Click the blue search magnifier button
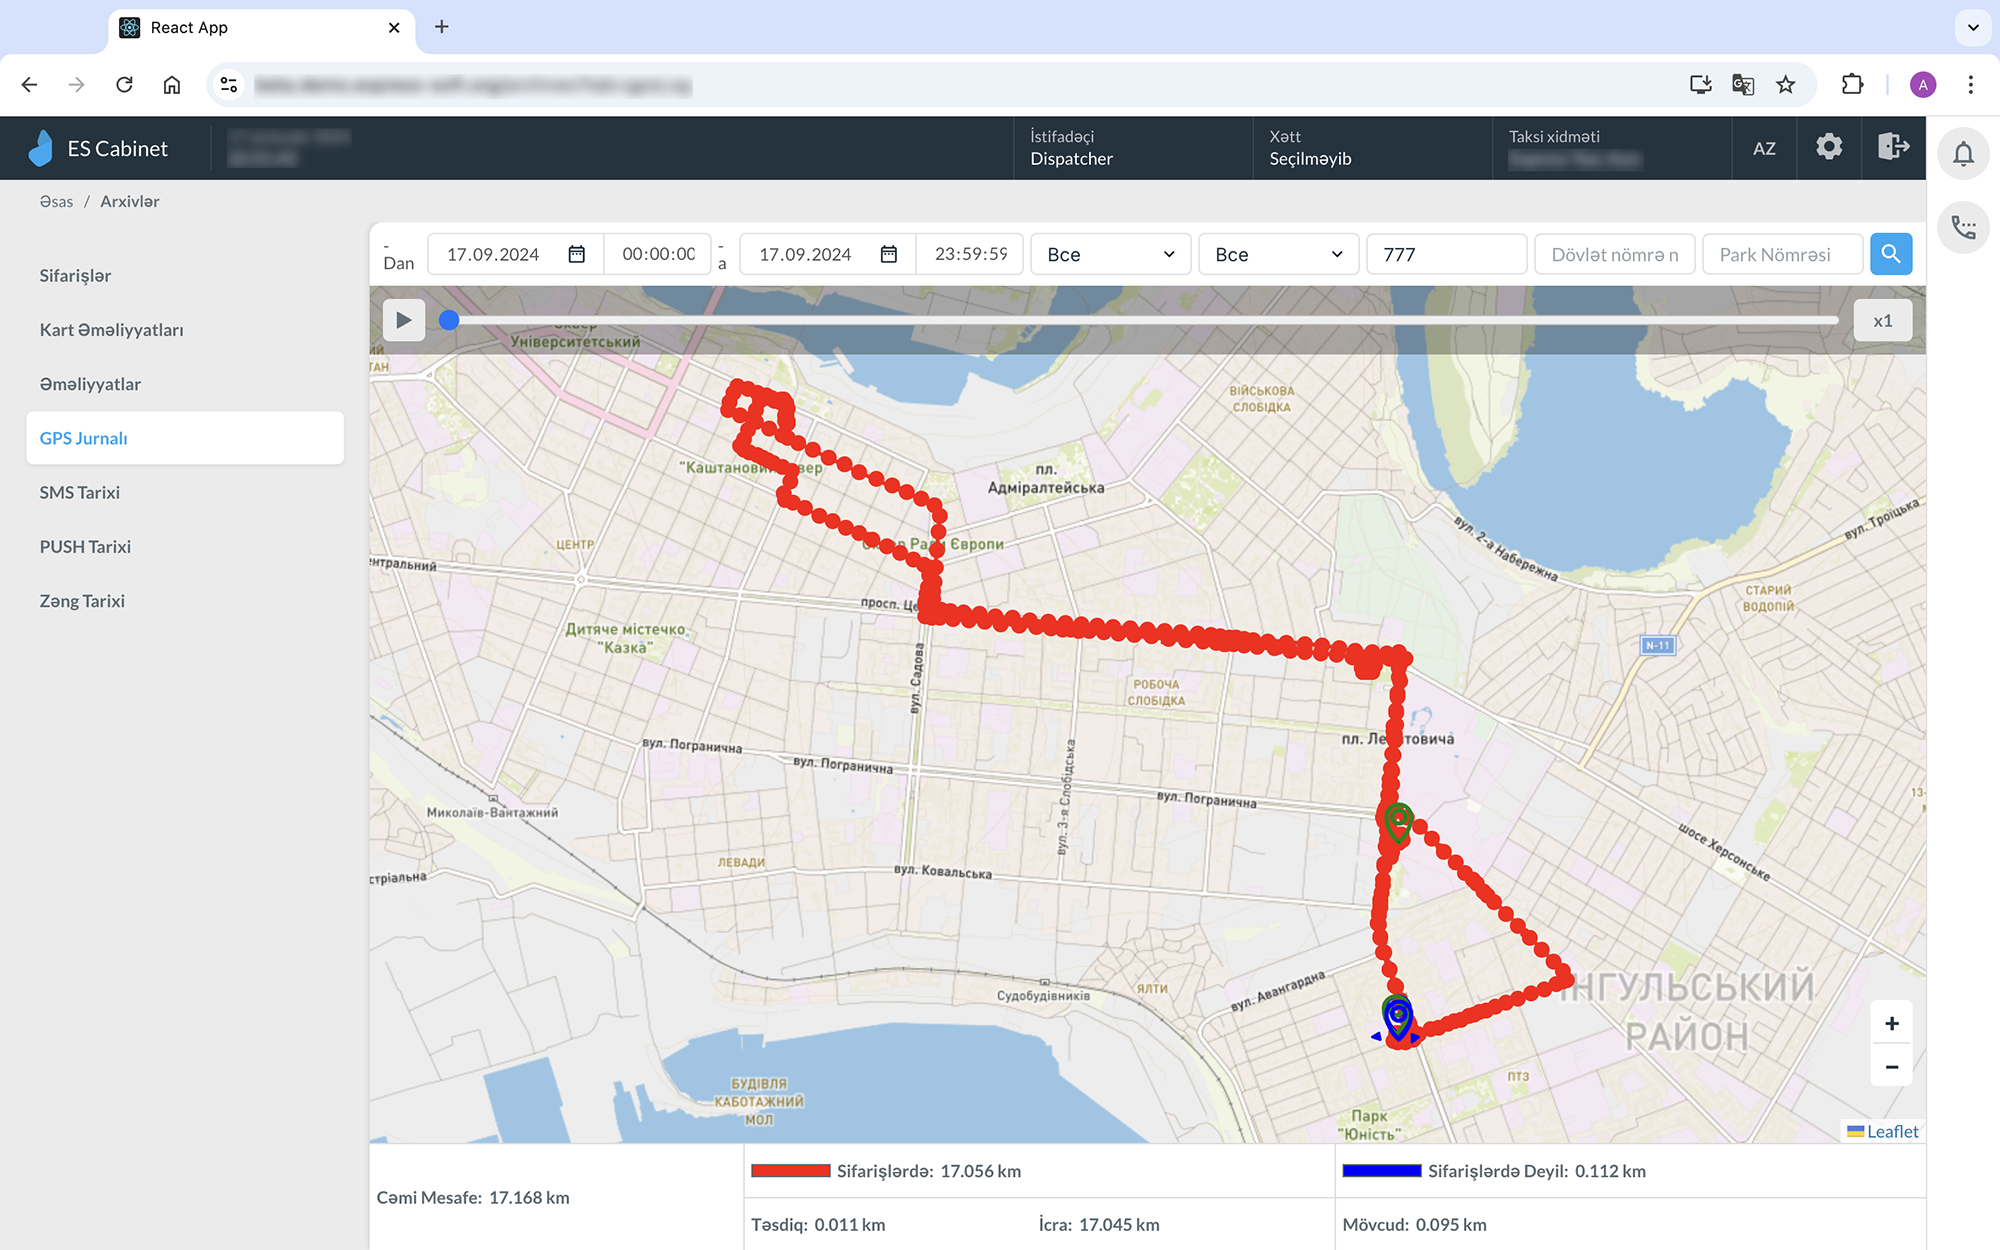The height and width of the screenshot is (1250, 2000). click(1891, 254)
